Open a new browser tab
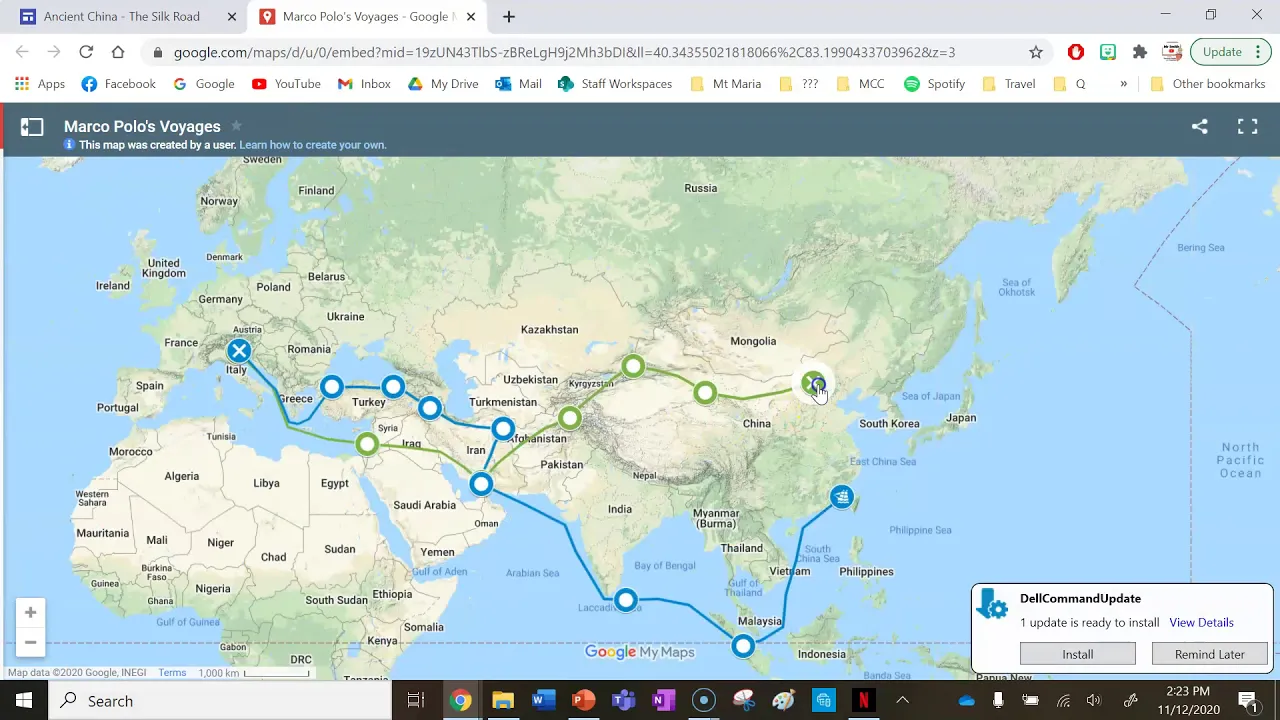The width and height of the screenshot is (1280, 720). coord(508,16)
